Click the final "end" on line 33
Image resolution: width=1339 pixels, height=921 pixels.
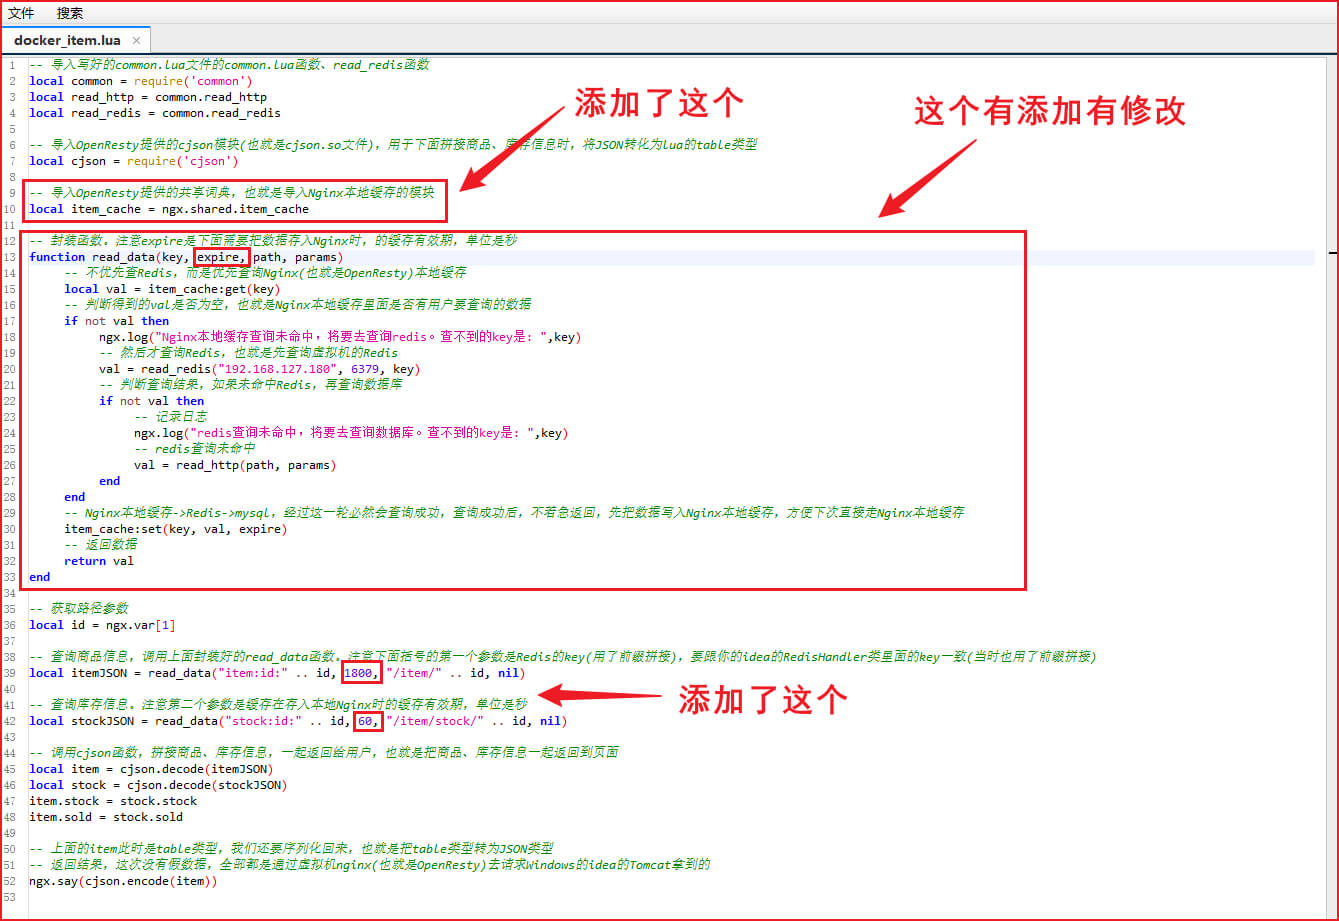[39, 577]
